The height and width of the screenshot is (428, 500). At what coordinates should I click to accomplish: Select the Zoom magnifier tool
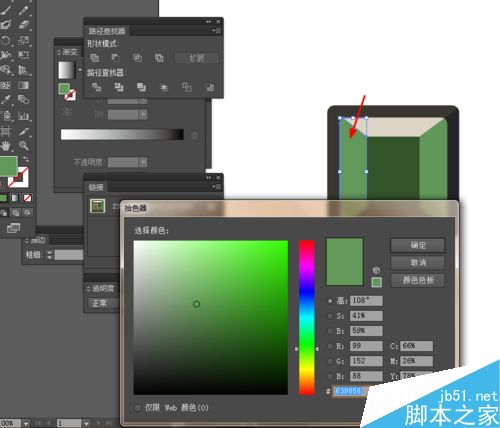pos(23,146)
